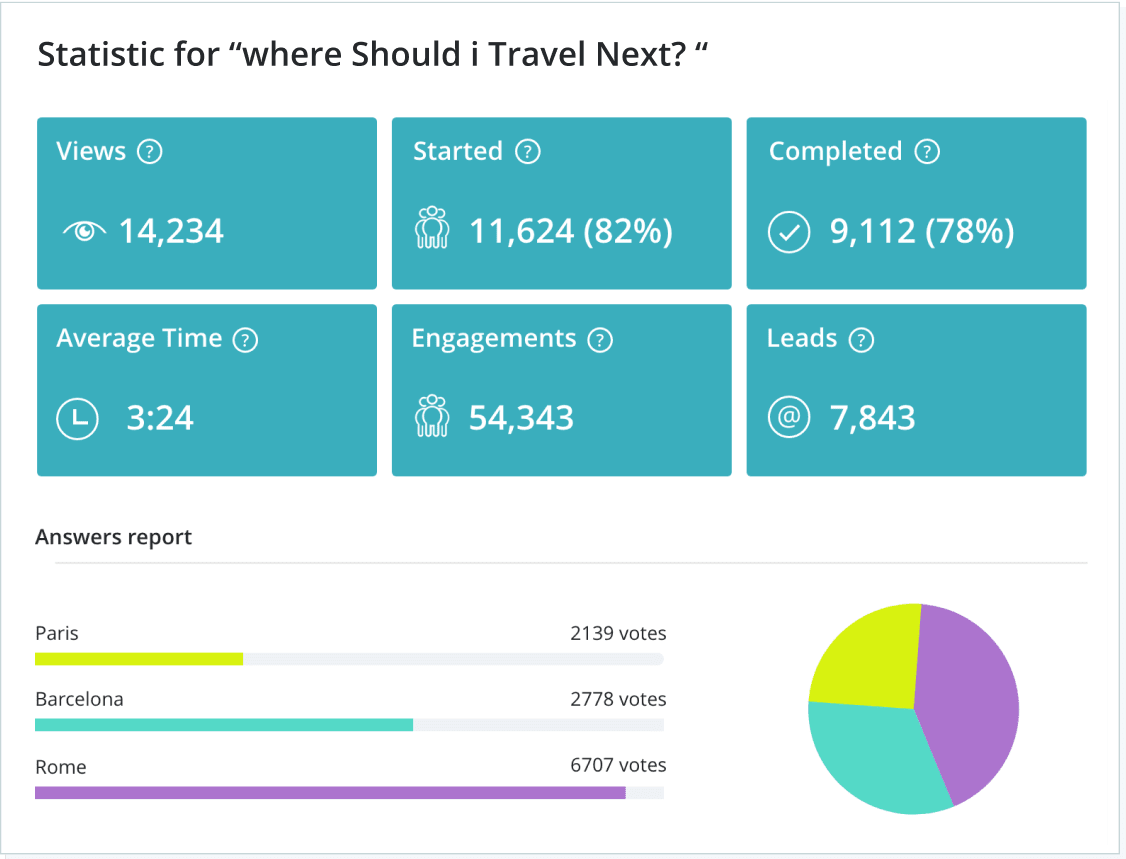
Task: Click the teal Barcelona vote bar
Action: [x=224, y=725]
